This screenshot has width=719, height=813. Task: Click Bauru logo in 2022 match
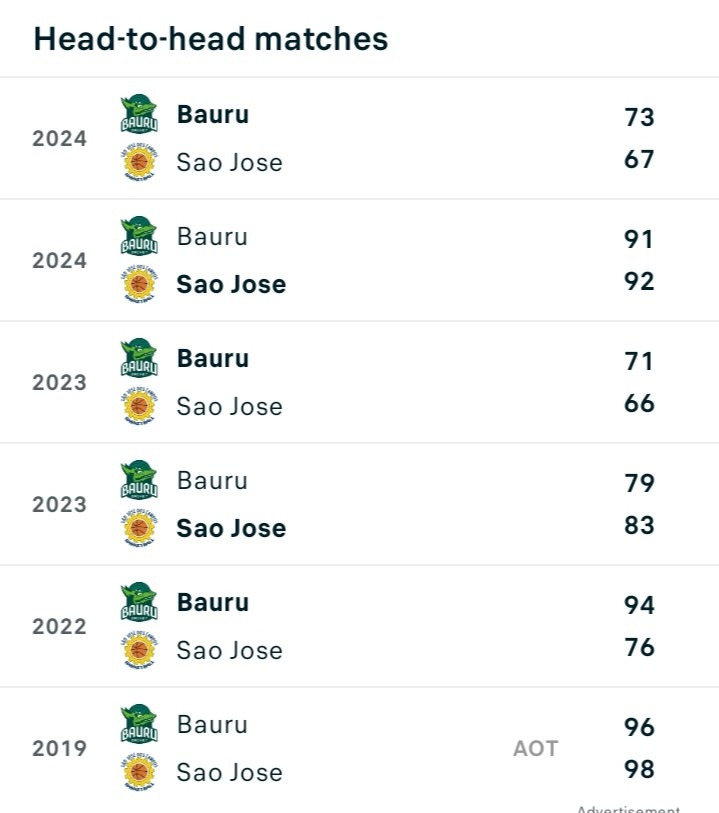(139, 603)
